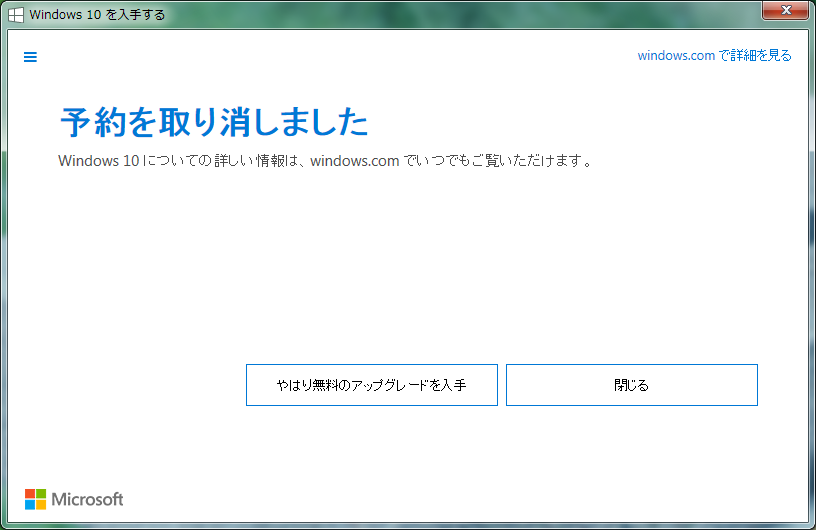The image size is (816, 530).
Task: Open the hamburger menu icon
Action: (x=30, y=57)
